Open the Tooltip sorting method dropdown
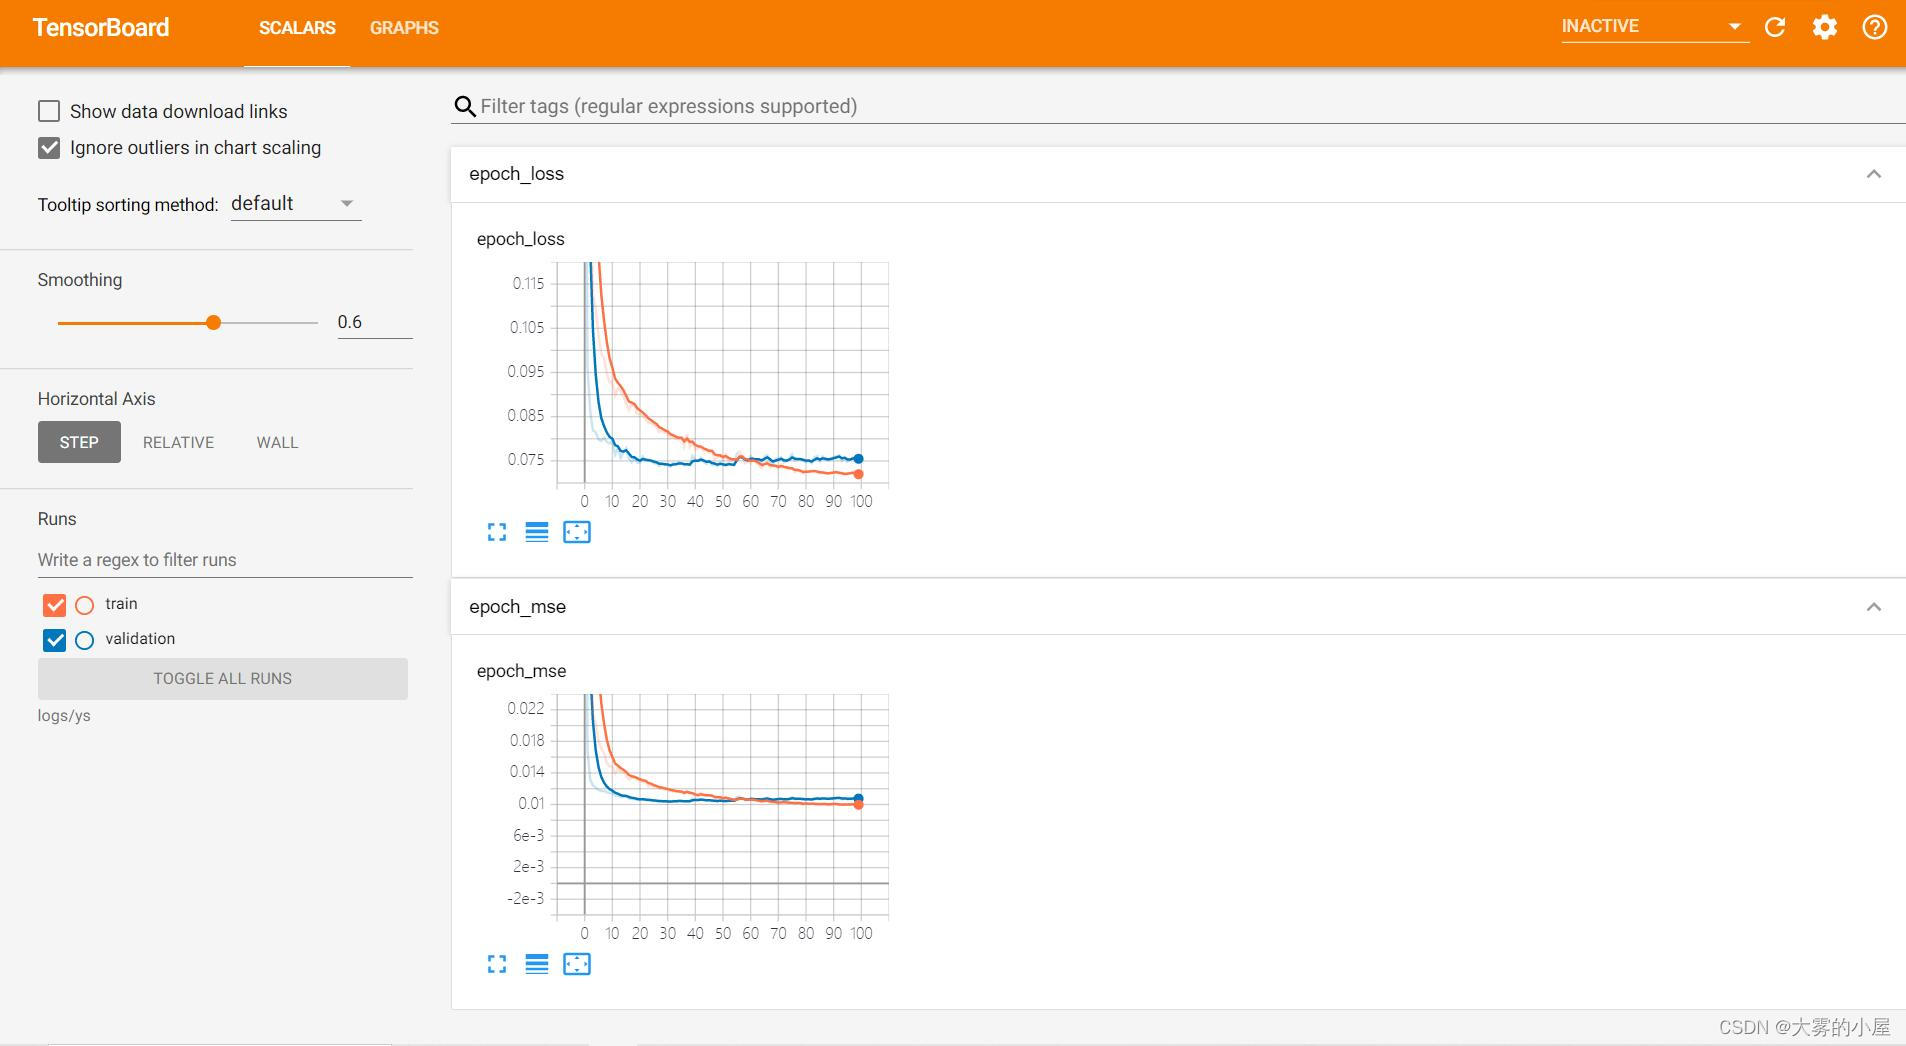 click(295, 204)
